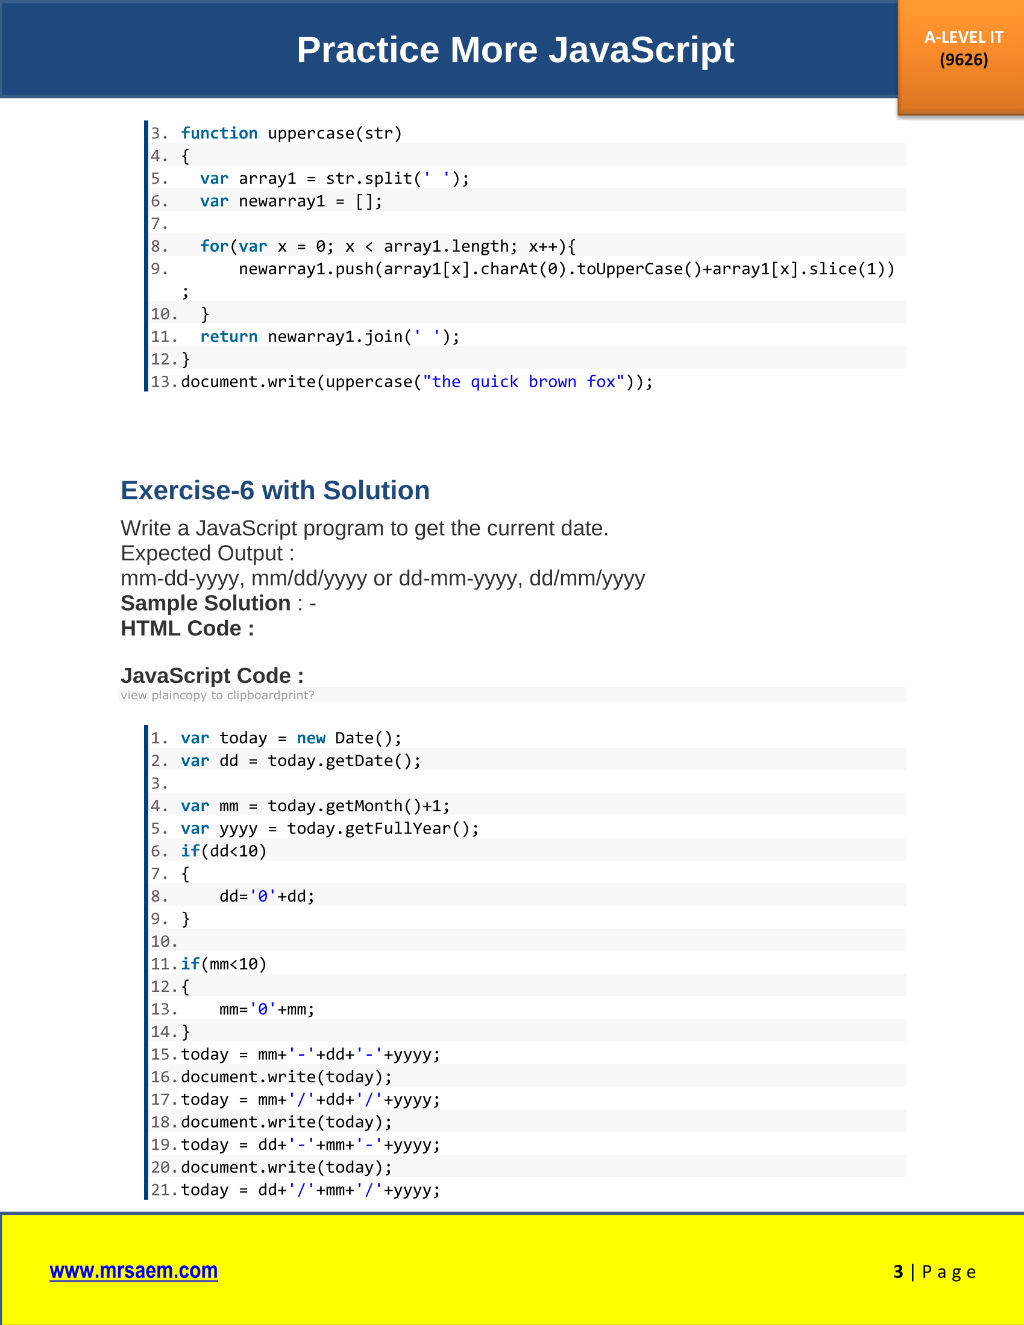Click the expected output date formats line
1024x1325 pixels.
coord(383,579)
